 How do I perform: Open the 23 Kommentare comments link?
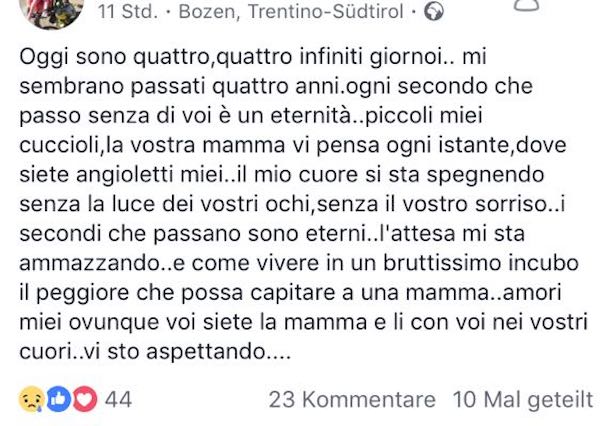pyautogui.click(x=352, y=400)
